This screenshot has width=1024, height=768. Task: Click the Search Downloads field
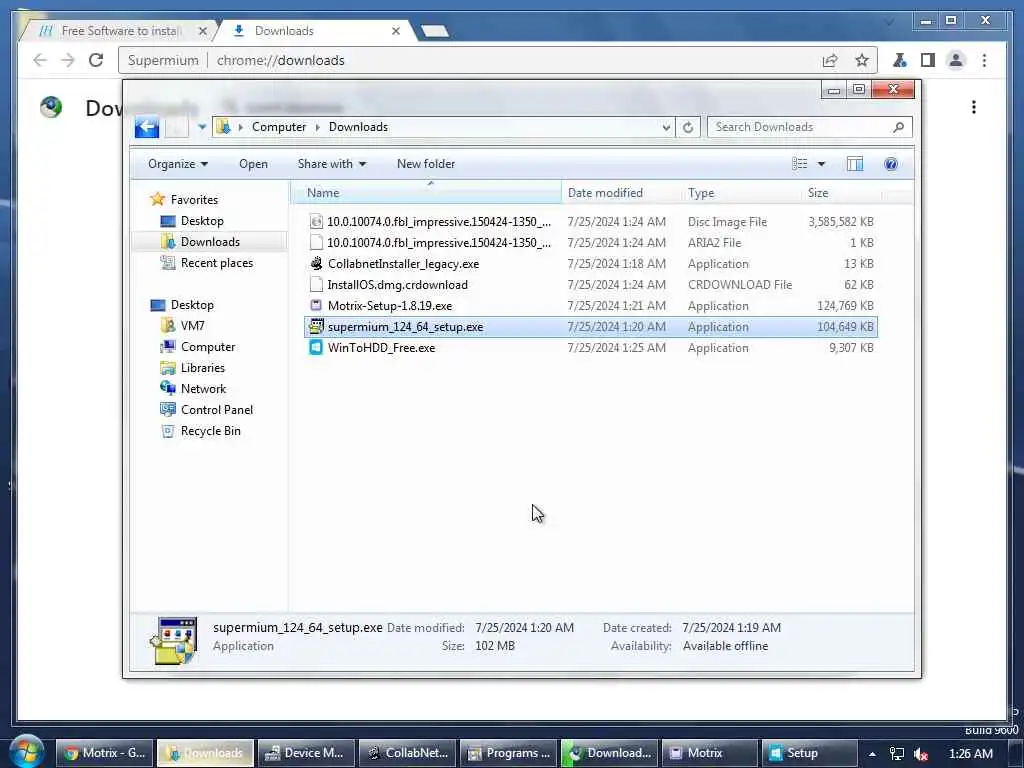pos(809,127)
